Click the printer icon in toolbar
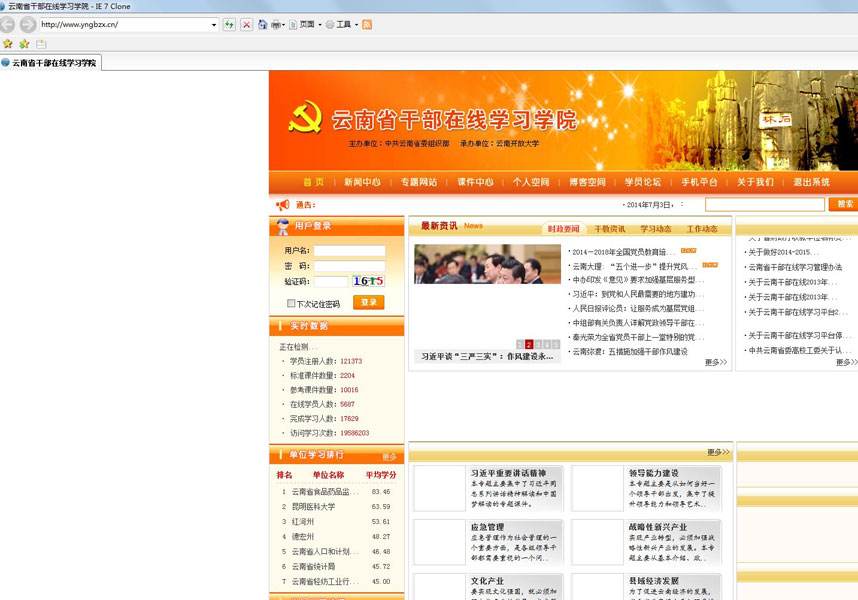The width and height of the screenshot is (858, 600). pos(276,25)
